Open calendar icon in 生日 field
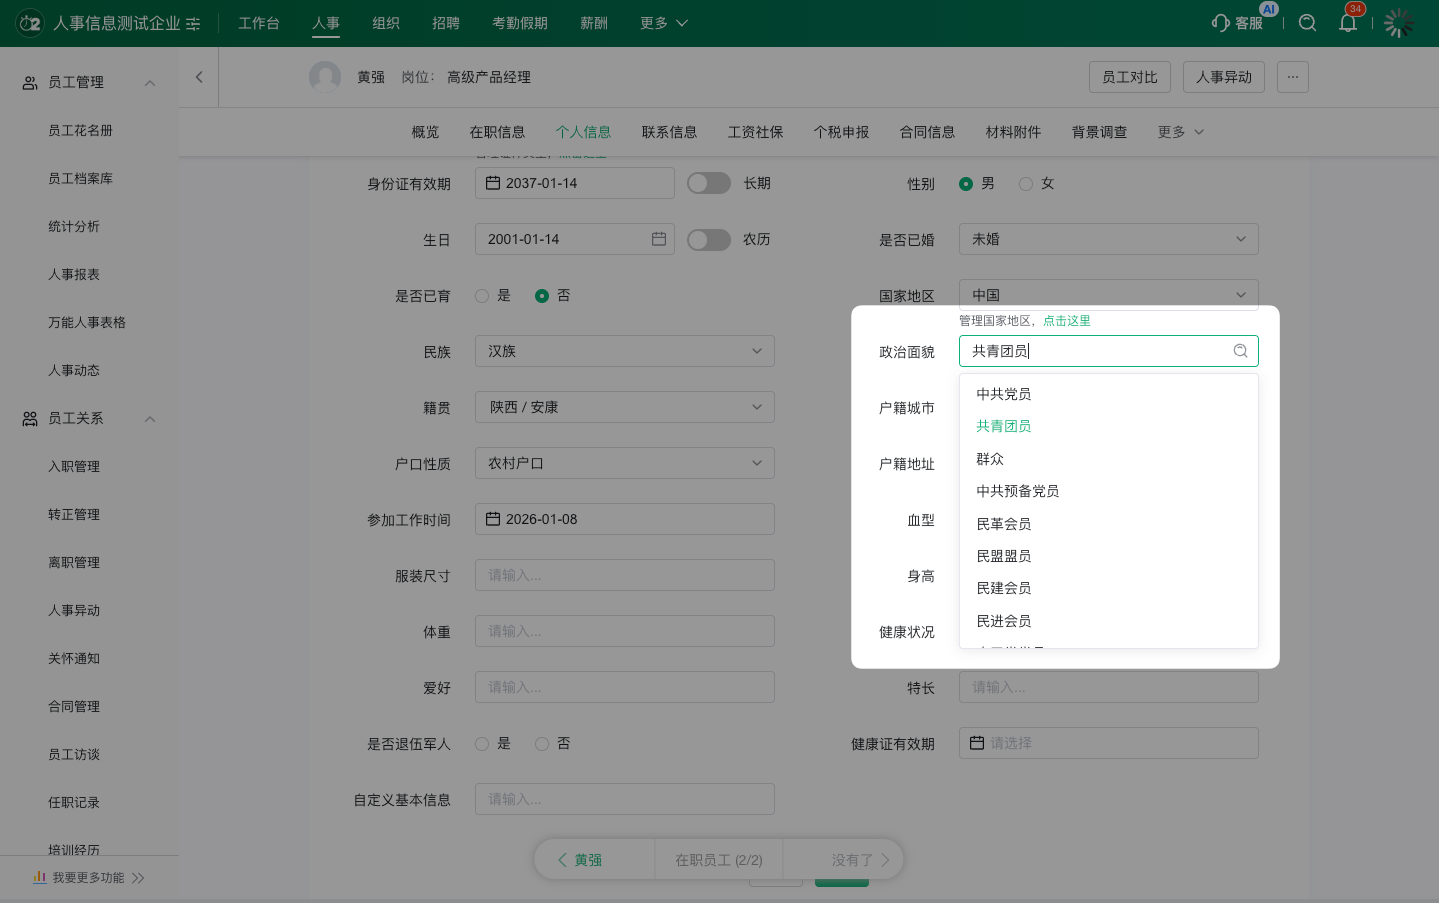 pyautogui.click(x=659, y=239)
